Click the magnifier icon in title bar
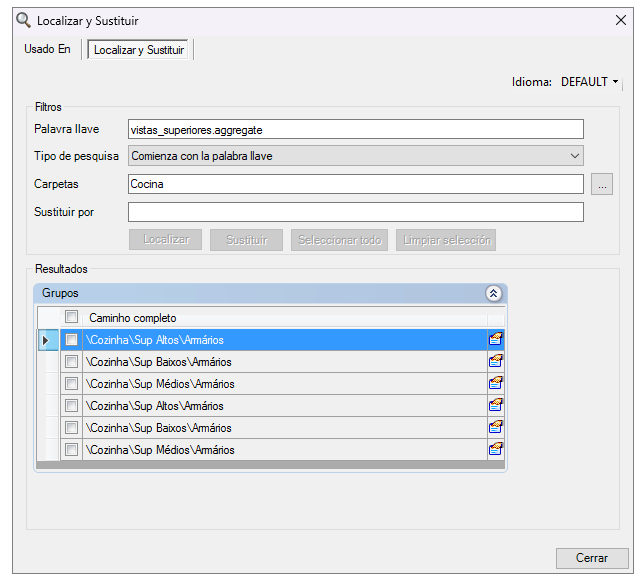This screenshot has width=640, height=584. click(x=24, y=19)
